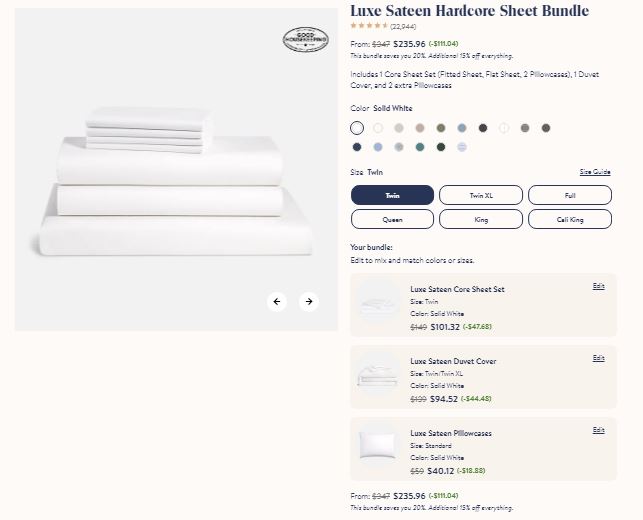Click the Good Housekeeping seal badge
The height and width of the screenshot is (520, 643).
coord(306,40)
